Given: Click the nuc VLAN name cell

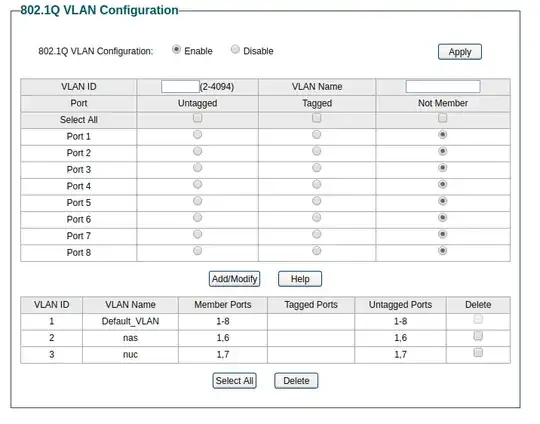Looking at the screenshot, I should 130,354.
